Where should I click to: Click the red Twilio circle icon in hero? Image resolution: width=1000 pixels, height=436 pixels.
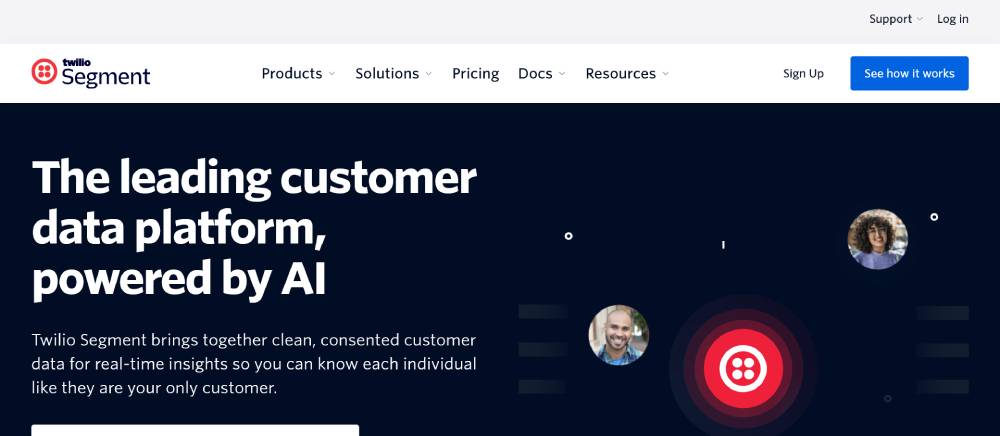[x=743, y=368]
